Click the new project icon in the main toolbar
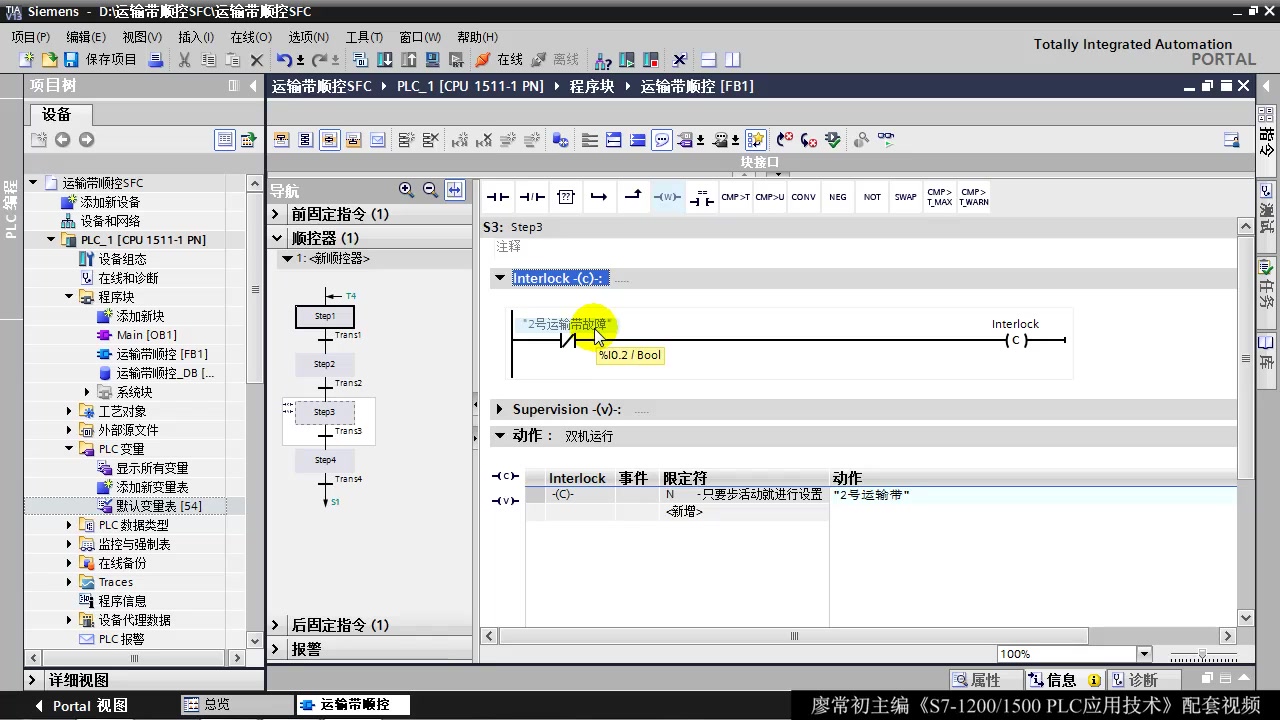Viewport: 1280px width, 720px height. click(x=27, y=60)
